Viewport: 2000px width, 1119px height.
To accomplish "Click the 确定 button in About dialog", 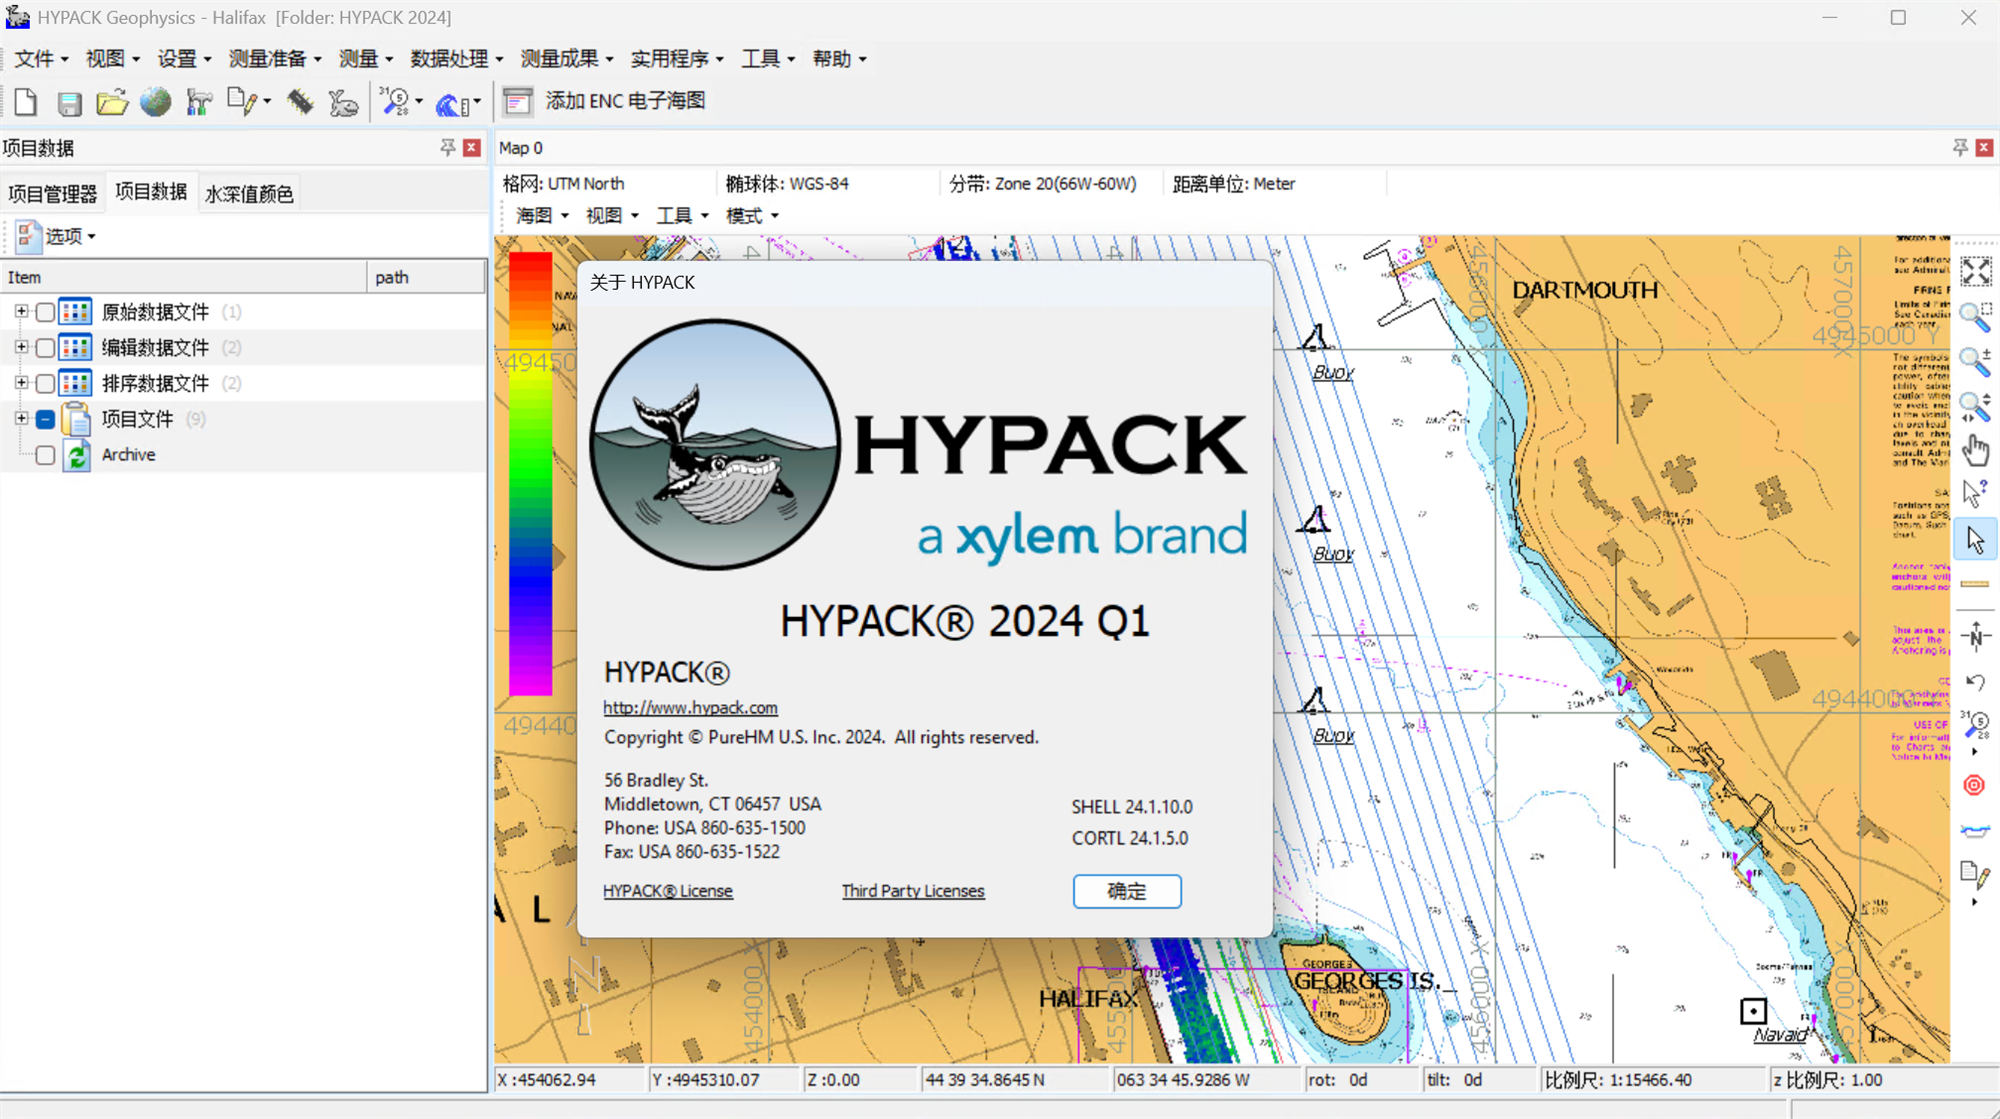I will 1127,891.
